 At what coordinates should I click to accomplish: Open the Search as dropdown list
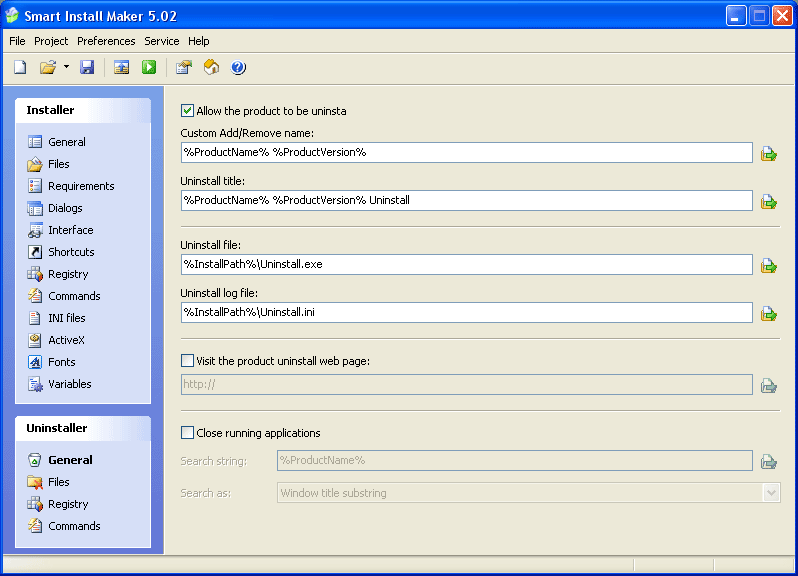click(x=770, y=493)
